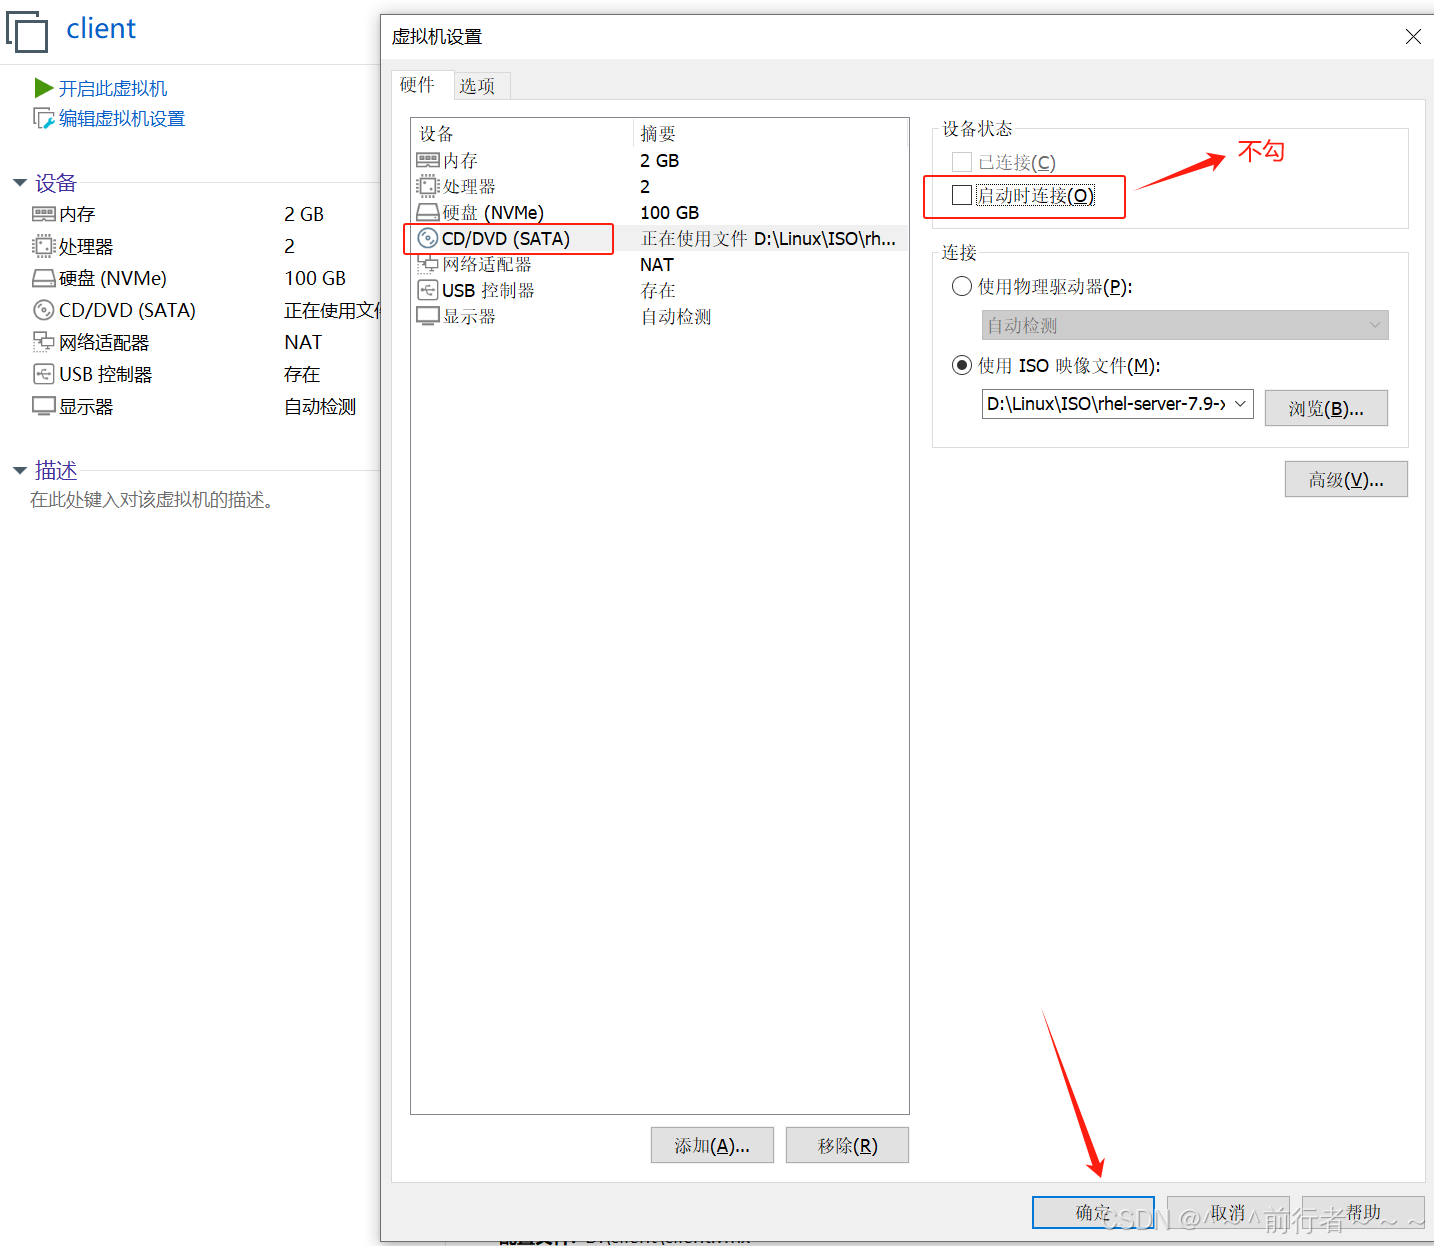Image resolution: width=1434 pixels, height=1246 pixels.
Task: Select the 内存 row in dialog device list
Action: 660,160
